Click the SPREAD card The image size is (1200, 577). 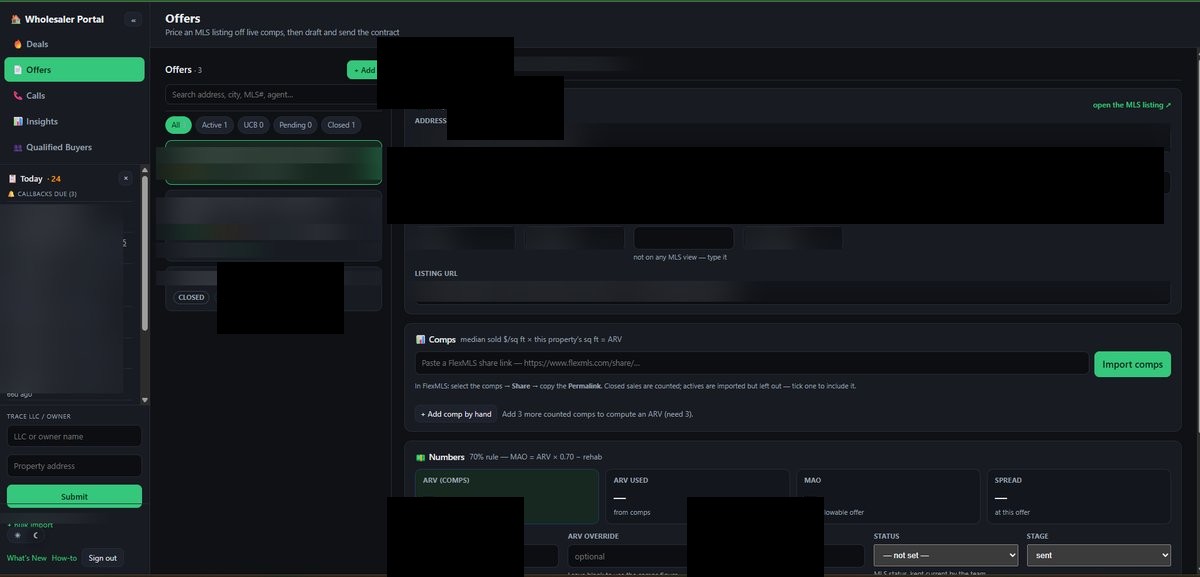click(x=1079, y=496)
